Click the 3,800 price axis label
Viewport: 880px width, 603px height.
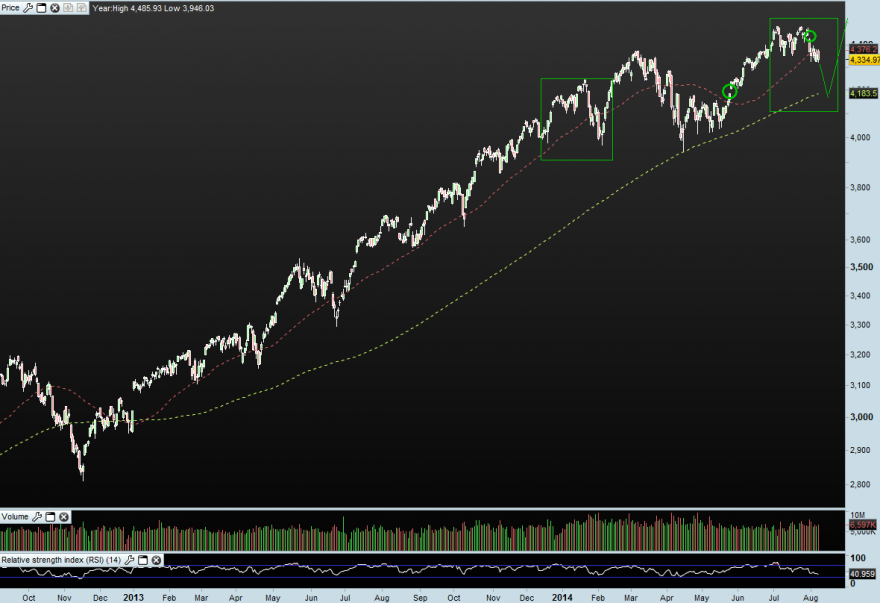tap(860, 188)
